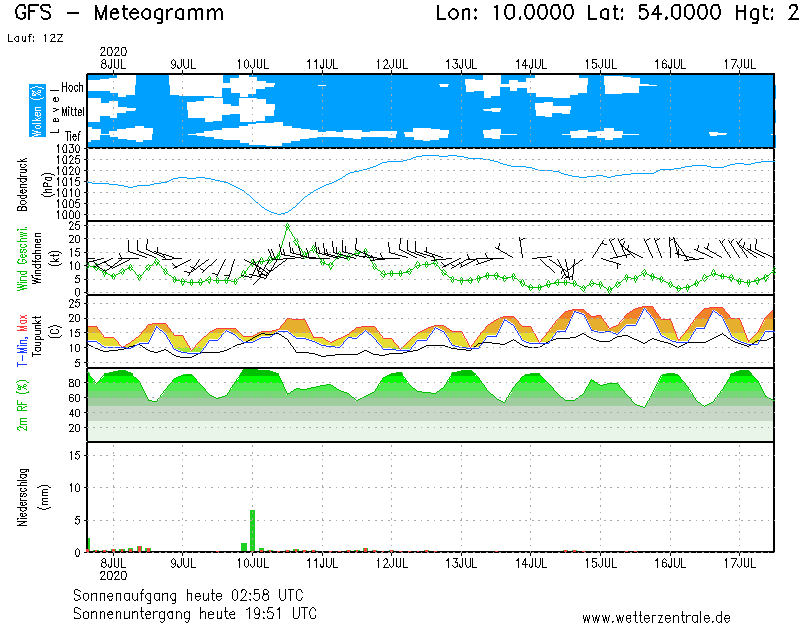Select the 13JUL marker on bottom axis
800x625 pixels.
click(461, 564)
